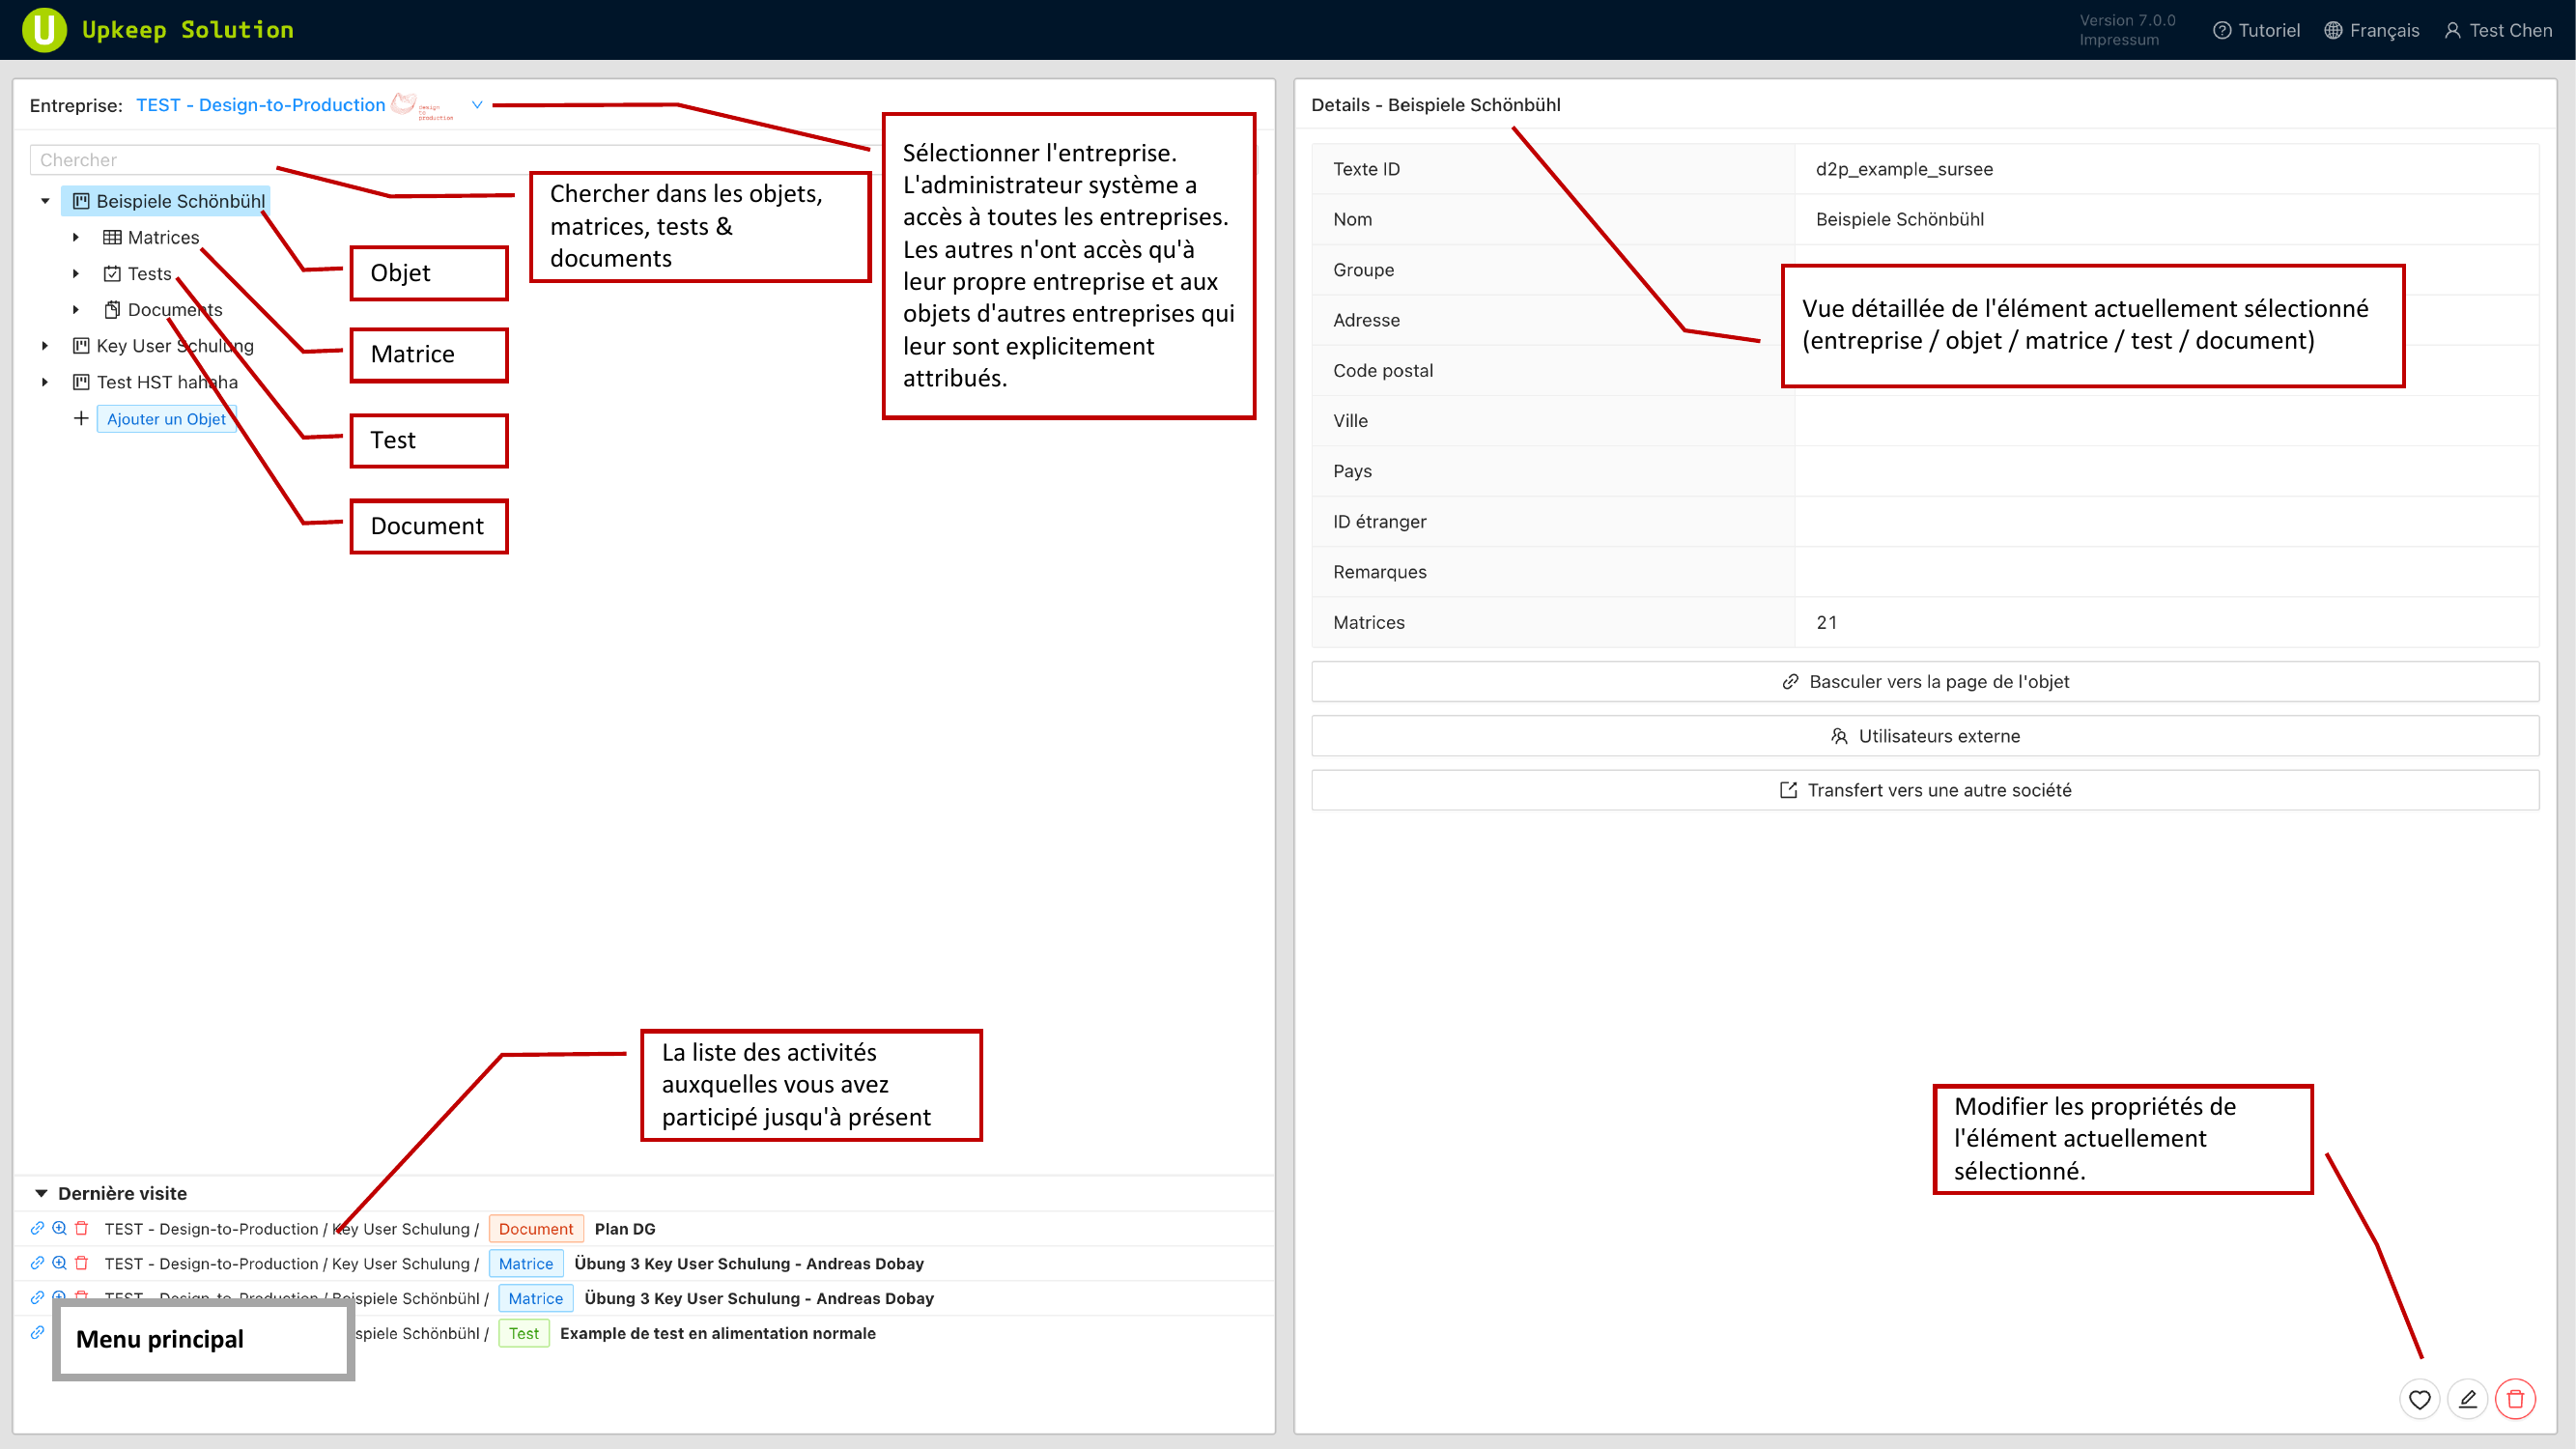Open the Entreprise dropdown chevron
This screenshot has width=2576, height=1449.
point(477,105)
